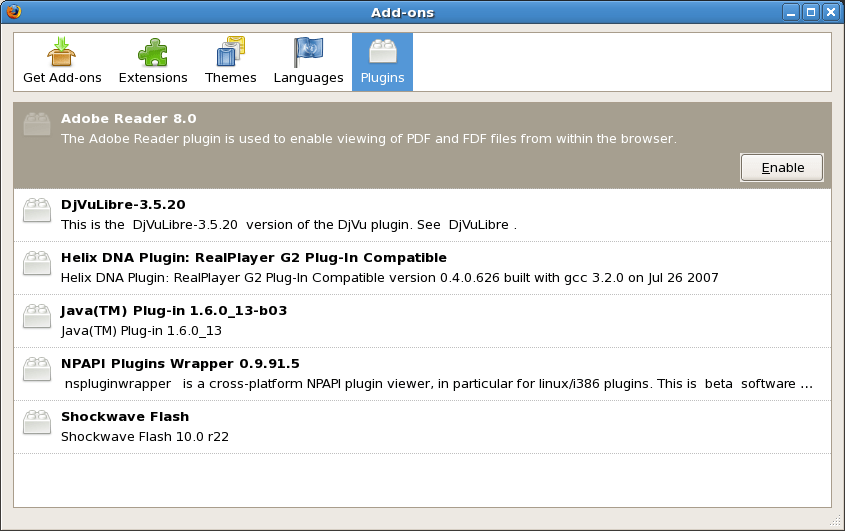Click the Shockwave Flash brick icon

point(37,422)
